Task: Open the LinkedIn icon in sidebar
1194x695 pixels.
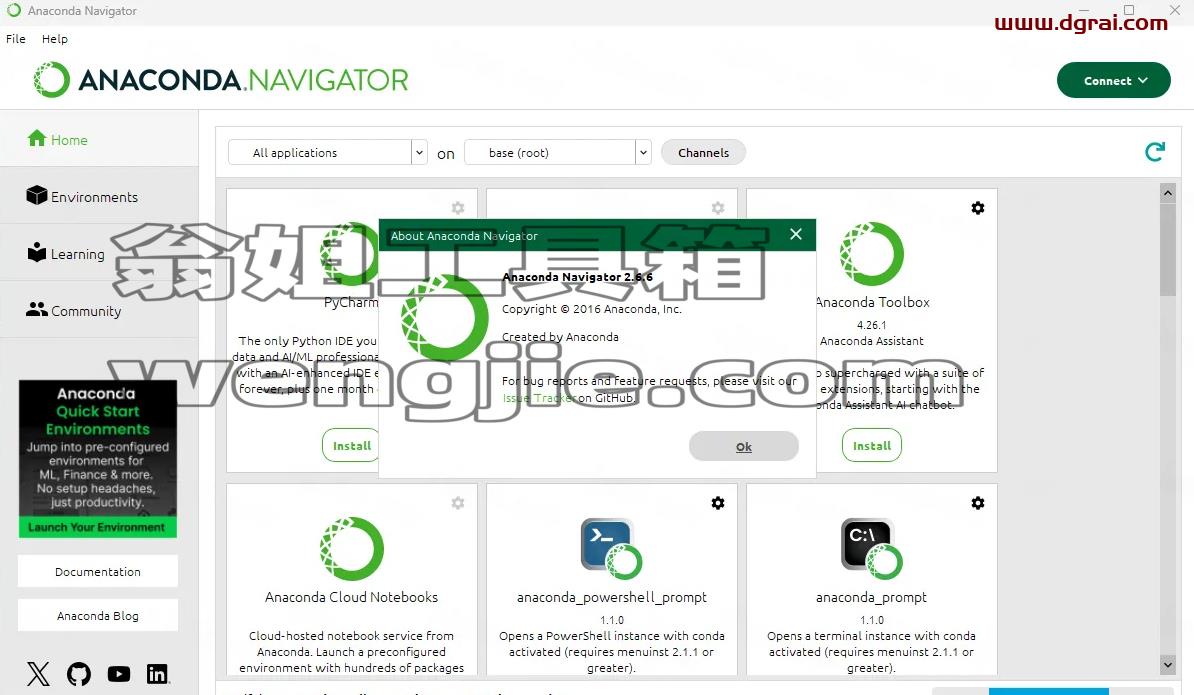Action: (x=158, y=674)
